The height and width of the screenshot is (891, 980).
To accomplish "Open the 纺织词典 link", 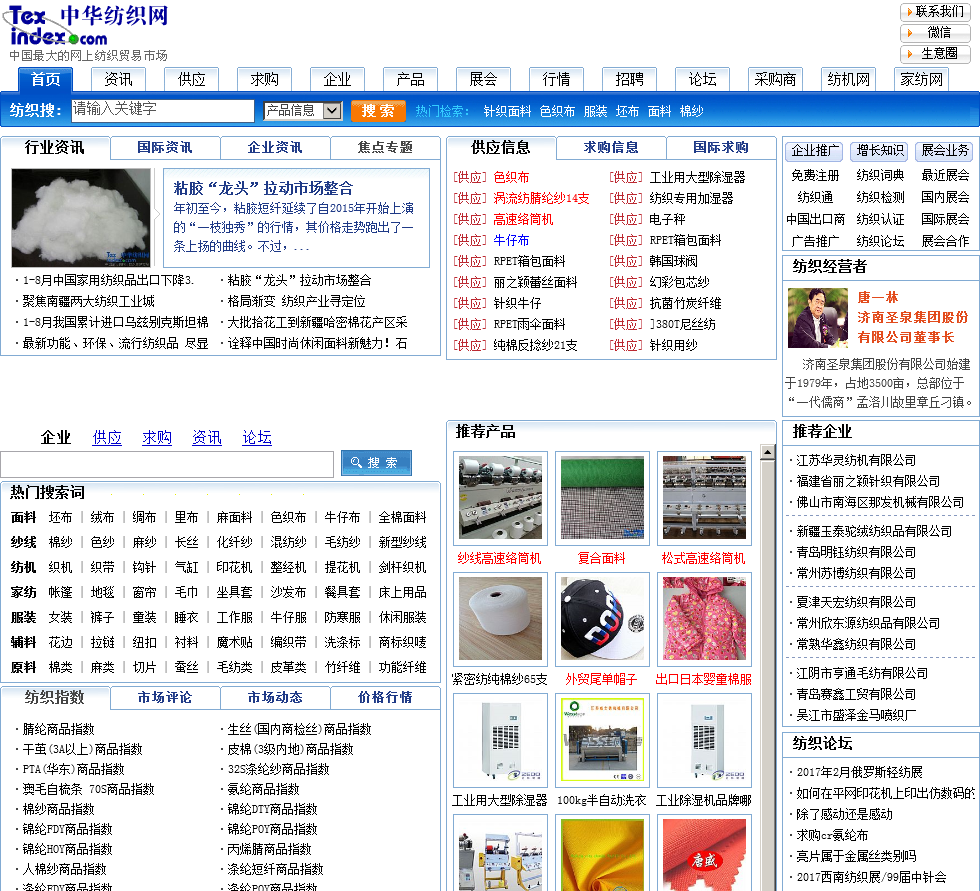I will (x=880, y=176).
